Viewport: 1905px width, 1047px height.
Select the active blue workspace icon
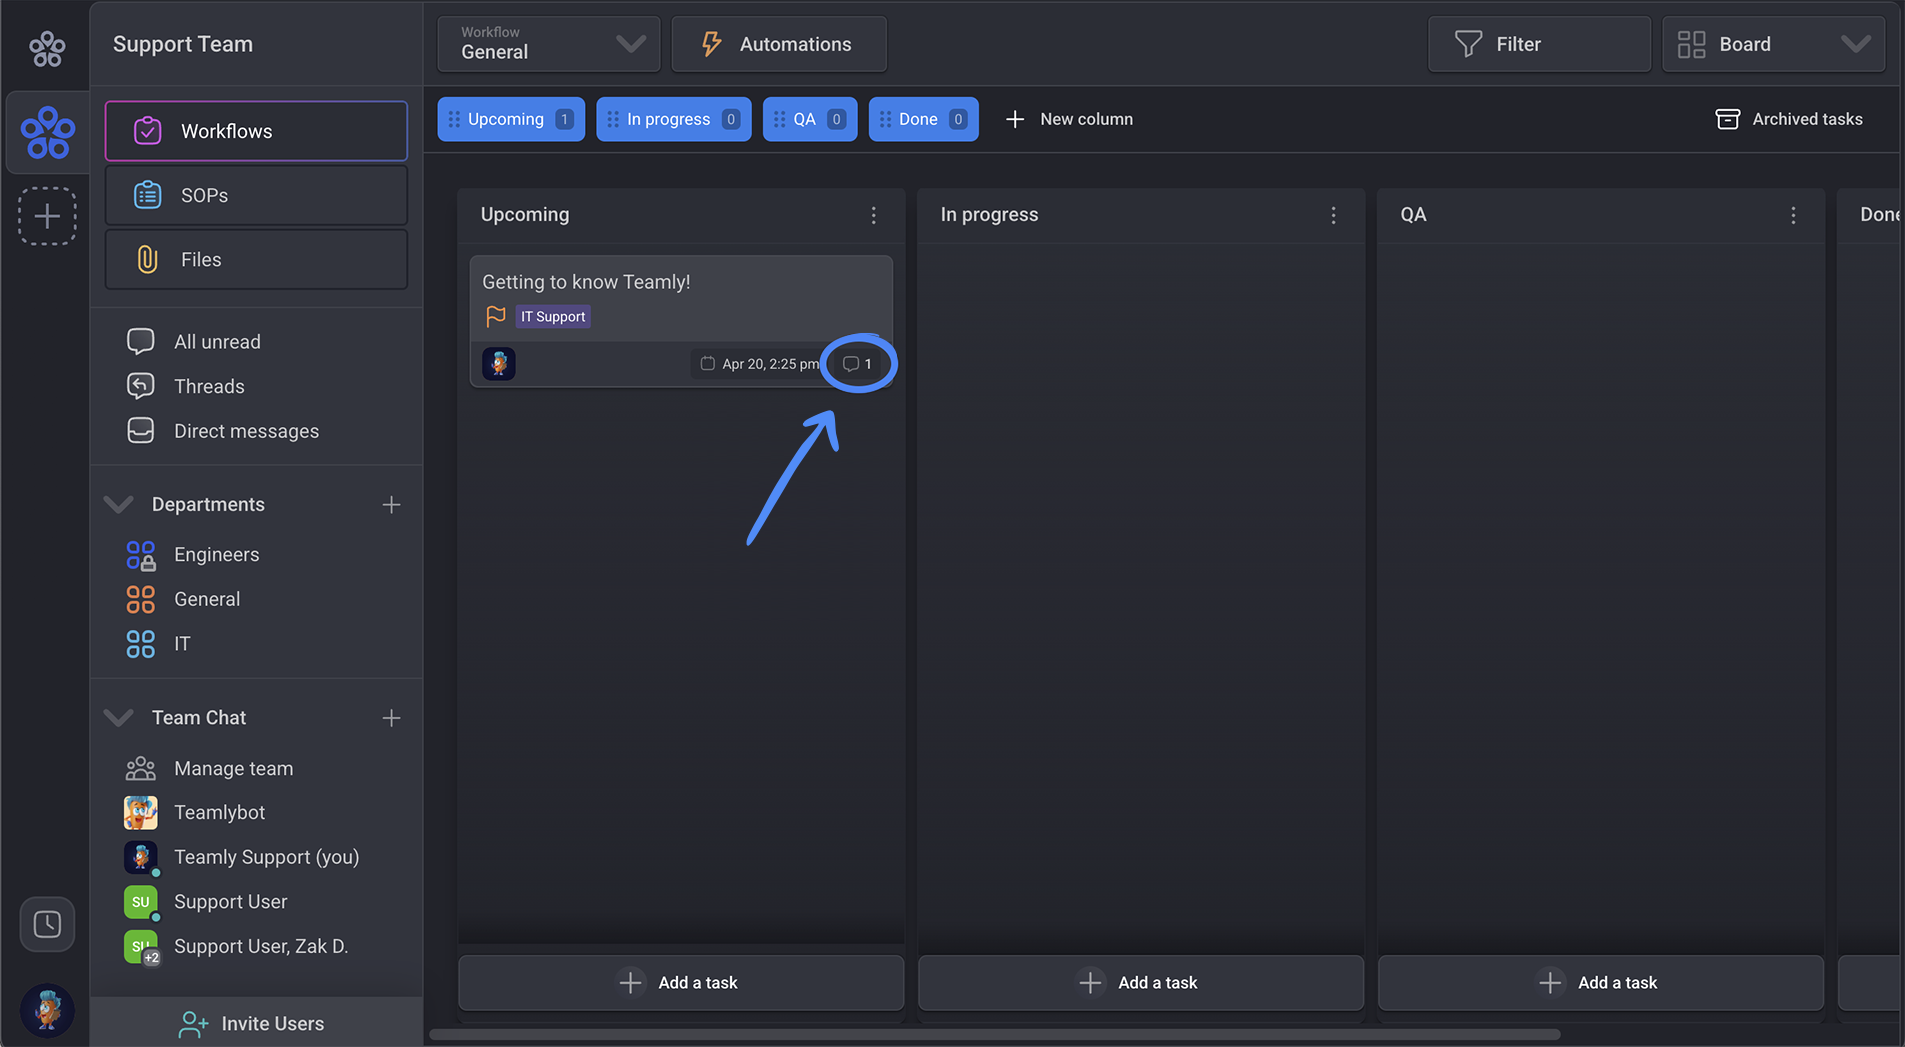pyautogui.click(x=47, y=132)
